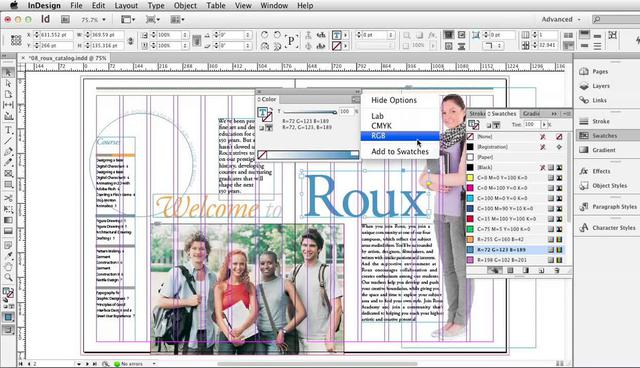Screen dimensions: 640x368
Task: Open the Window menu
Action: coord(274,6)
